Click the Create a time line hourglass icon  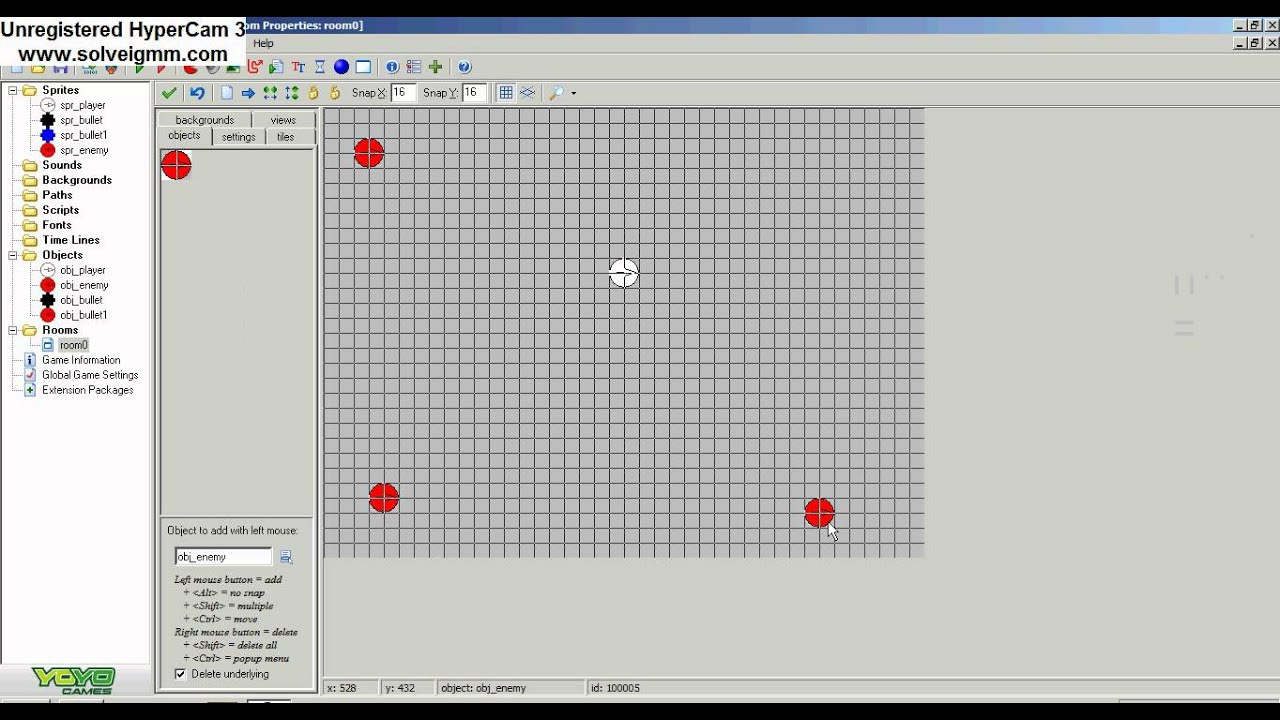(x=320, y=67)
